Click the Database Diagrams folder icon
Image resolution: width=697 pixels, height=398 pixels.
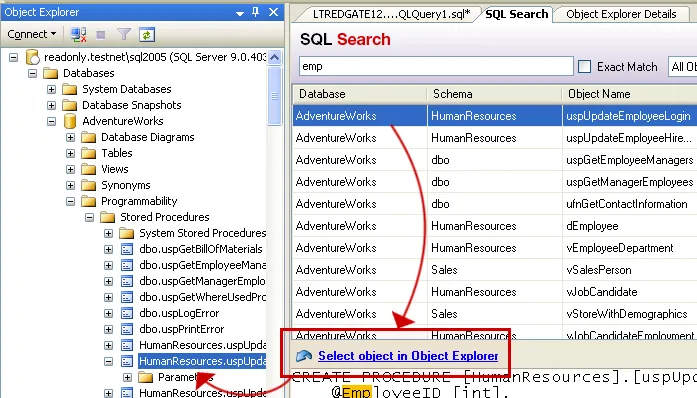(88, 137)
